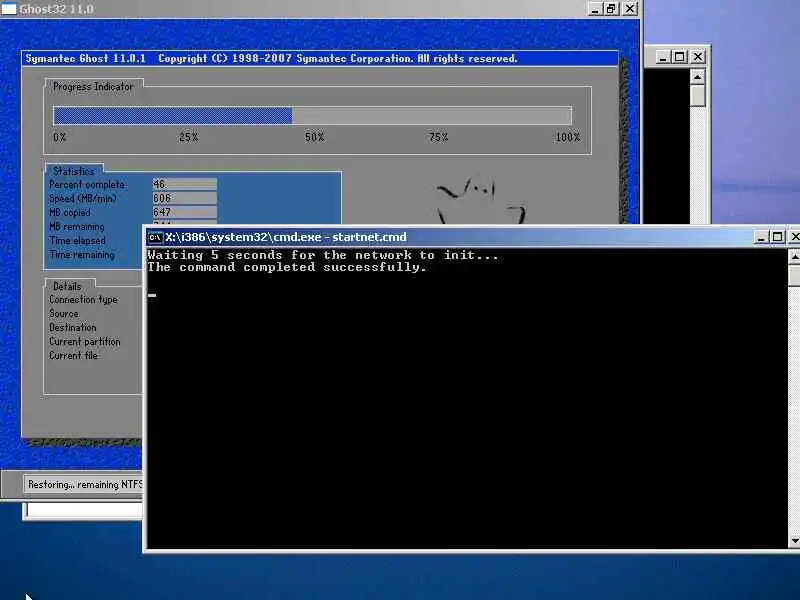The height and width of the screenshot is (600, 800).
Task: Click the 'Connection type' label
Action: point(83,299)
